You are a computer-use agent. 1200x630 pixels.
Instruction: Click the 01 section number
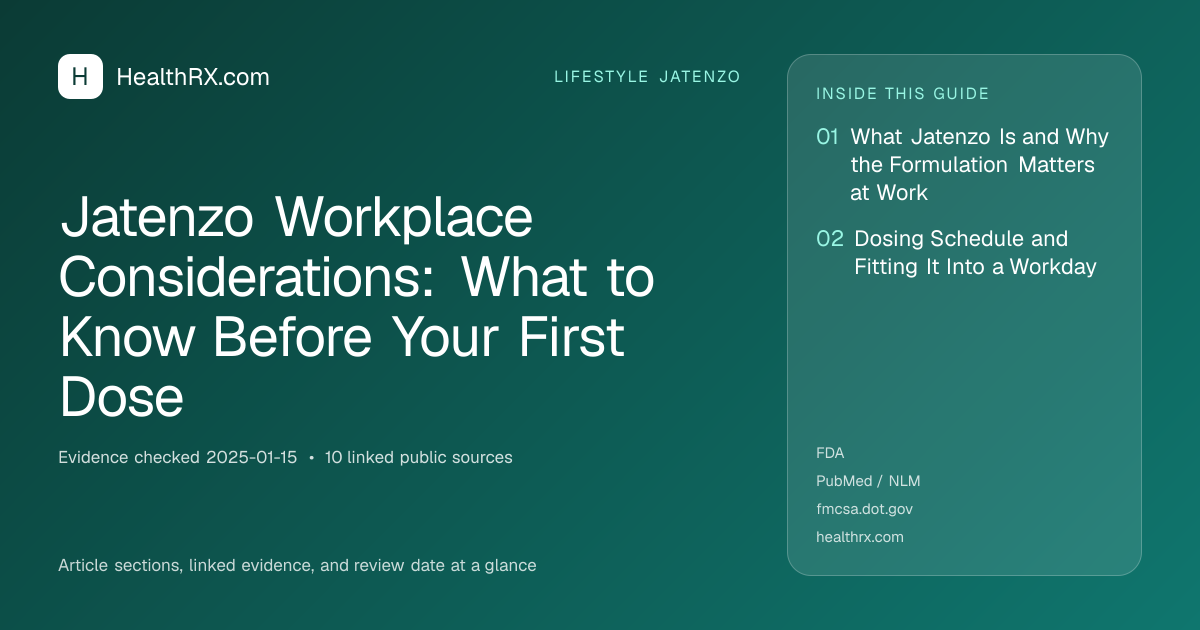[x=827, y=137]
